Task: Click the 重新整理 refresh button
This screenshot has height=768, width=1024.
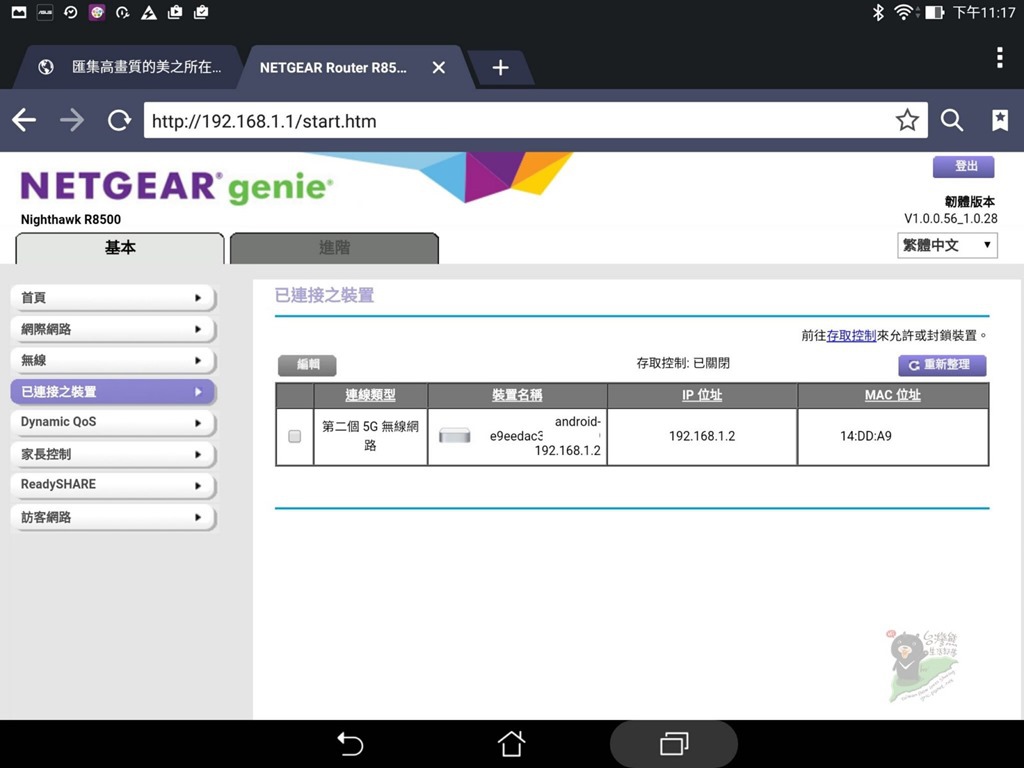Action: click(942, 365)
